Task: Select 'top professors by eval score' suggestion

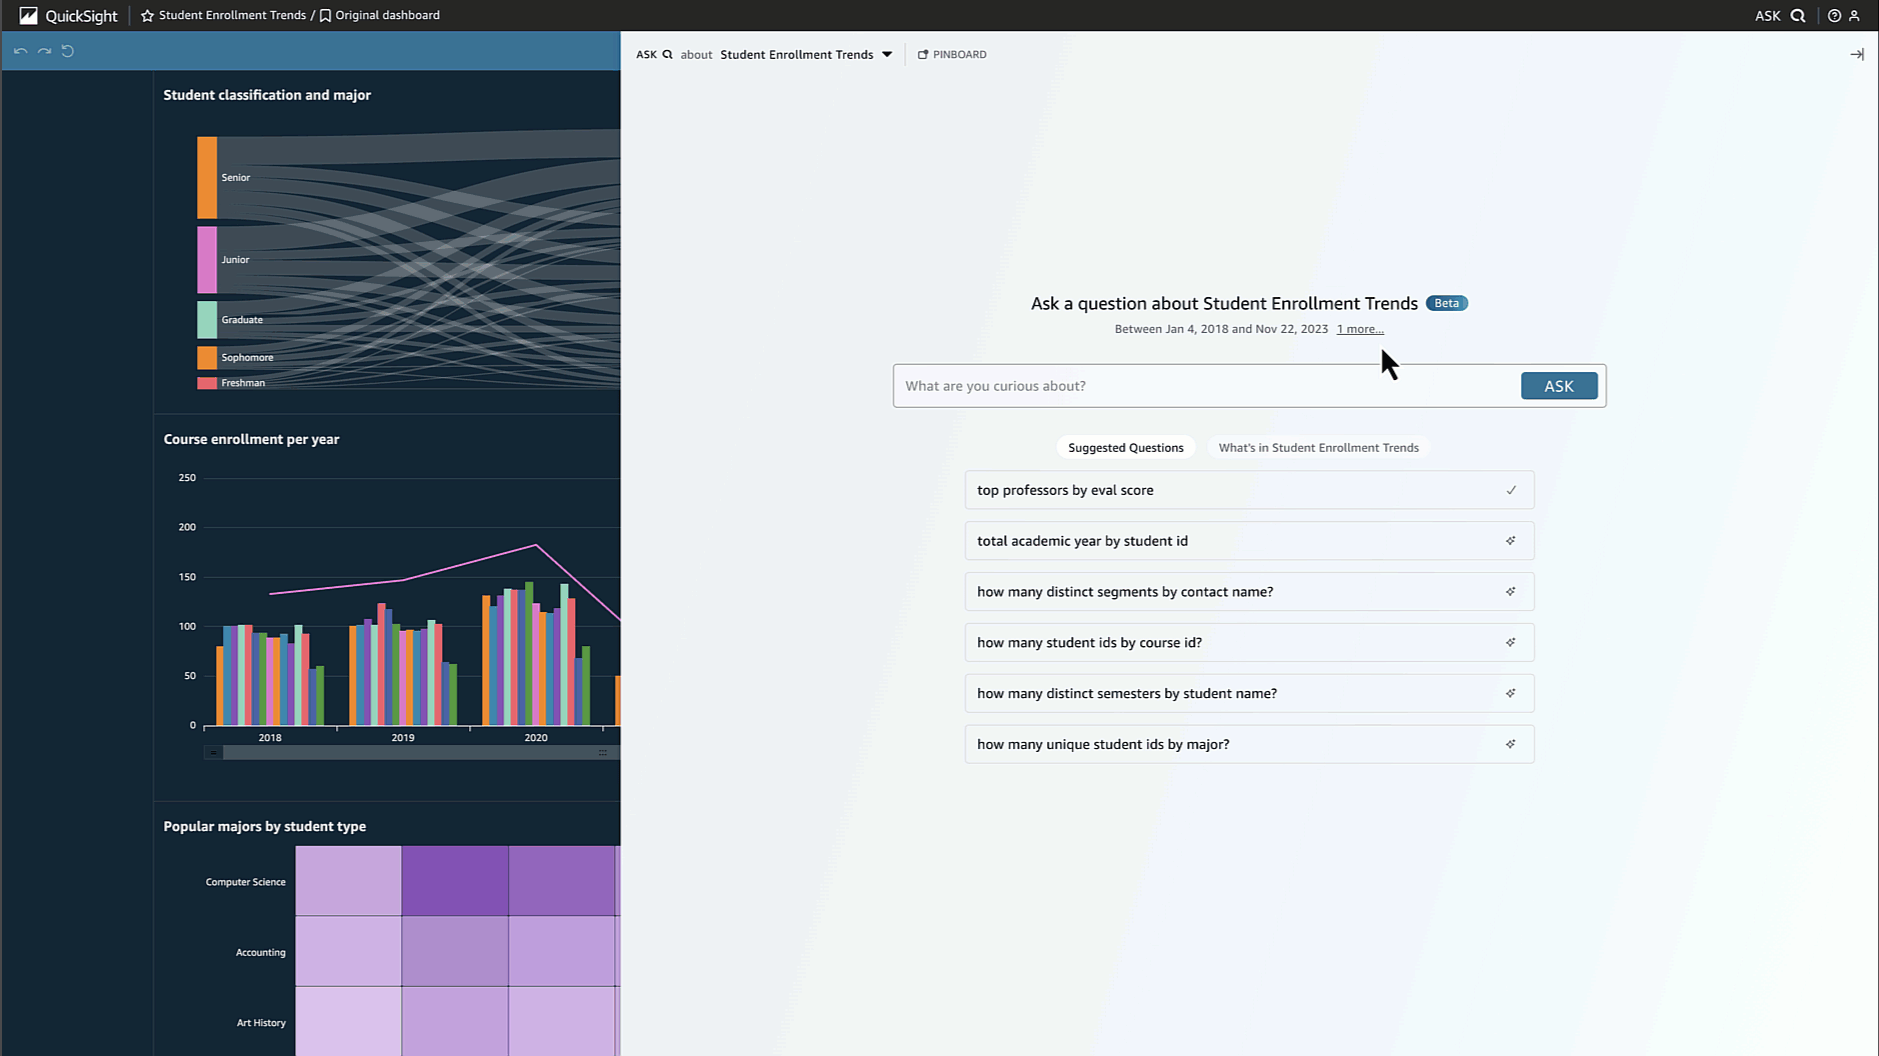Action: 1249,490
